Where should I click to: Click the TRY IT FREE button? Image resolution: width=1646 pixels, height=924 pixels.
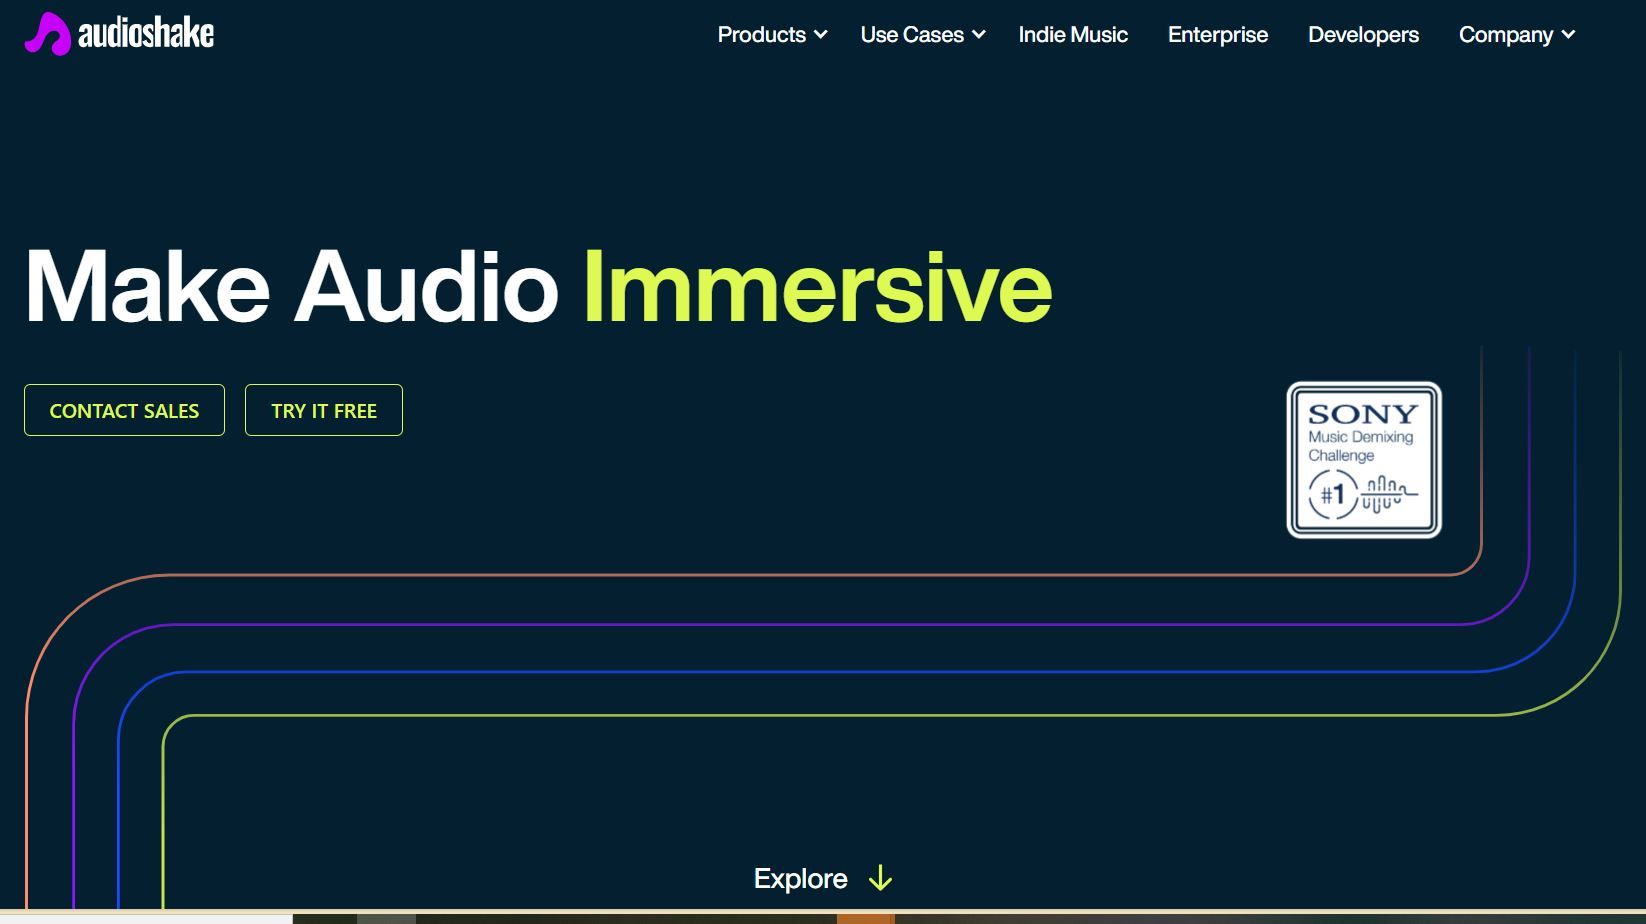pyautogui.click(x=323, y=411)
